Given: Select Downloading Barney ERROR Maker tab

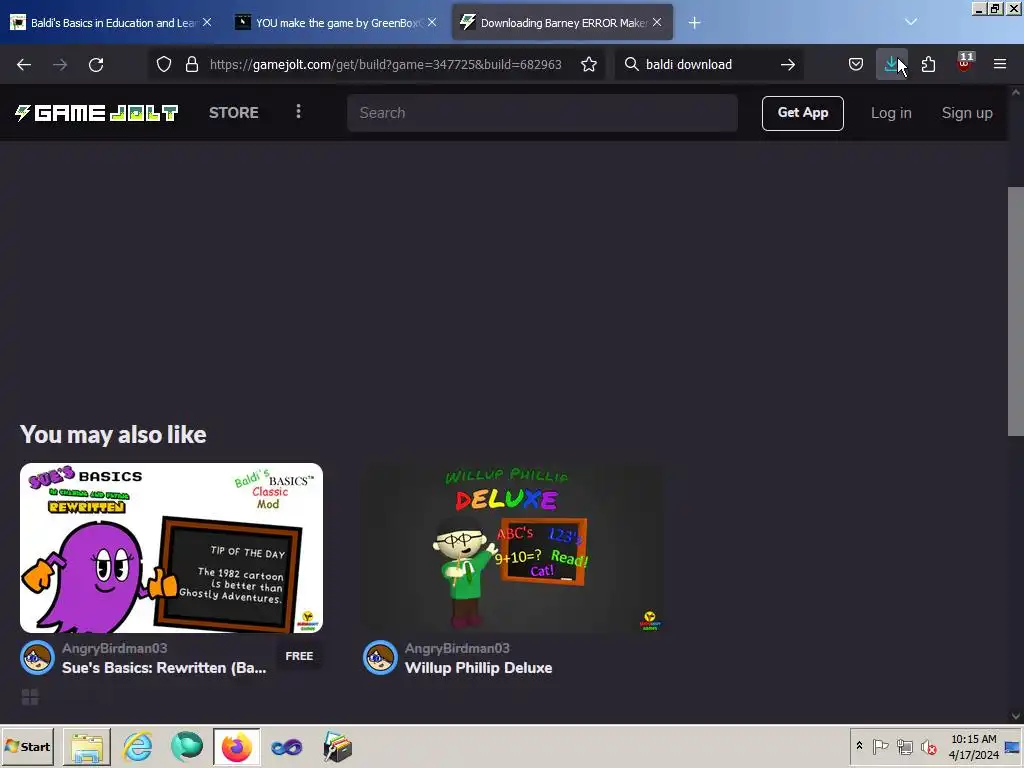Looking at the screenshot, I should pyautogui.click(x=562, y=23).
